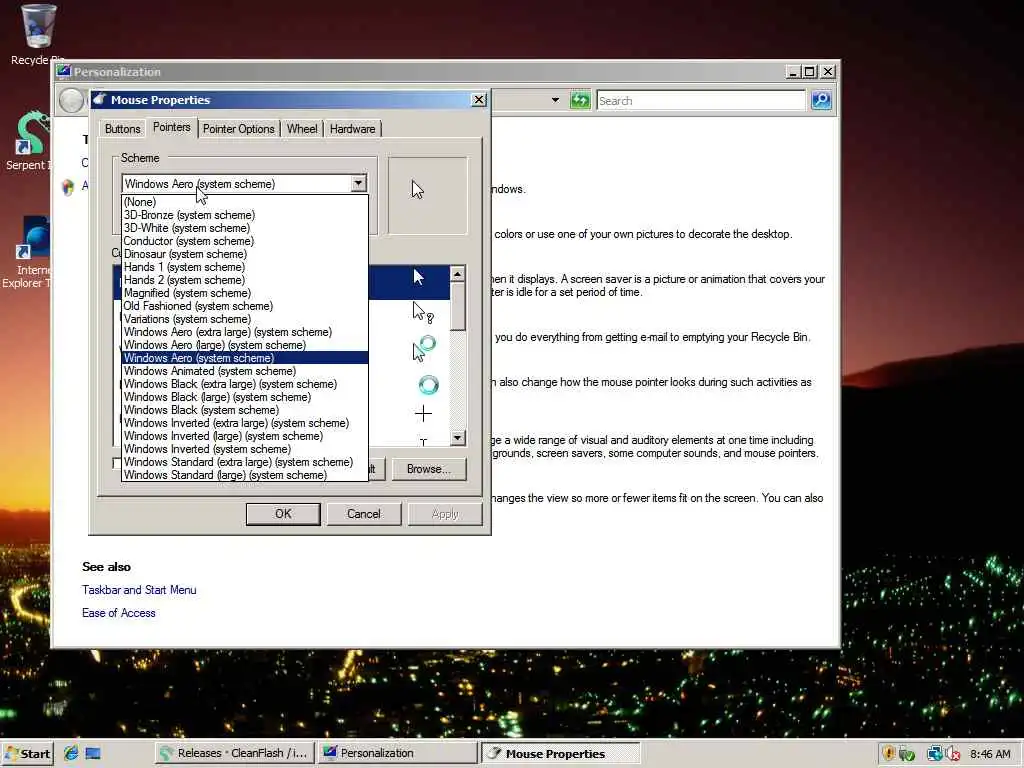The image size is (1024, 768).
Task: Click OK in Mouse Properties
Action: pos(283,514)
